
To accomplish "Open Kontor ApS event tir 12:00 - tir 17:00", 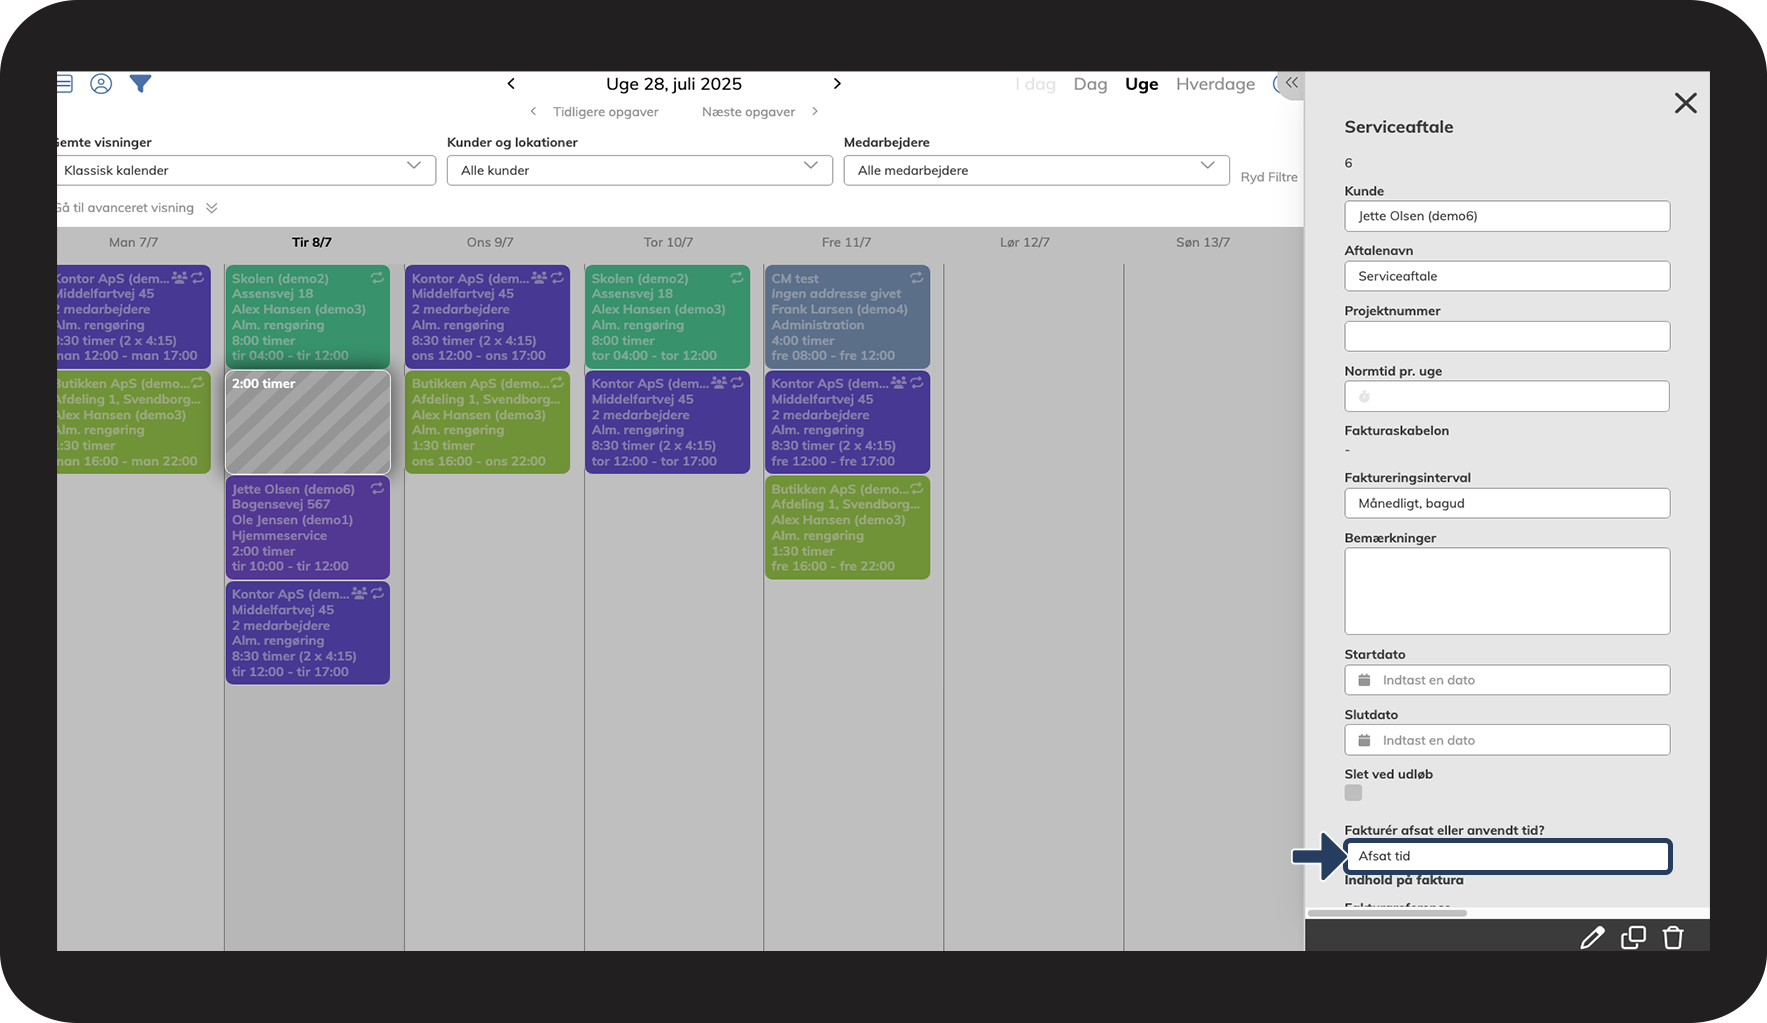I will 308,633.
